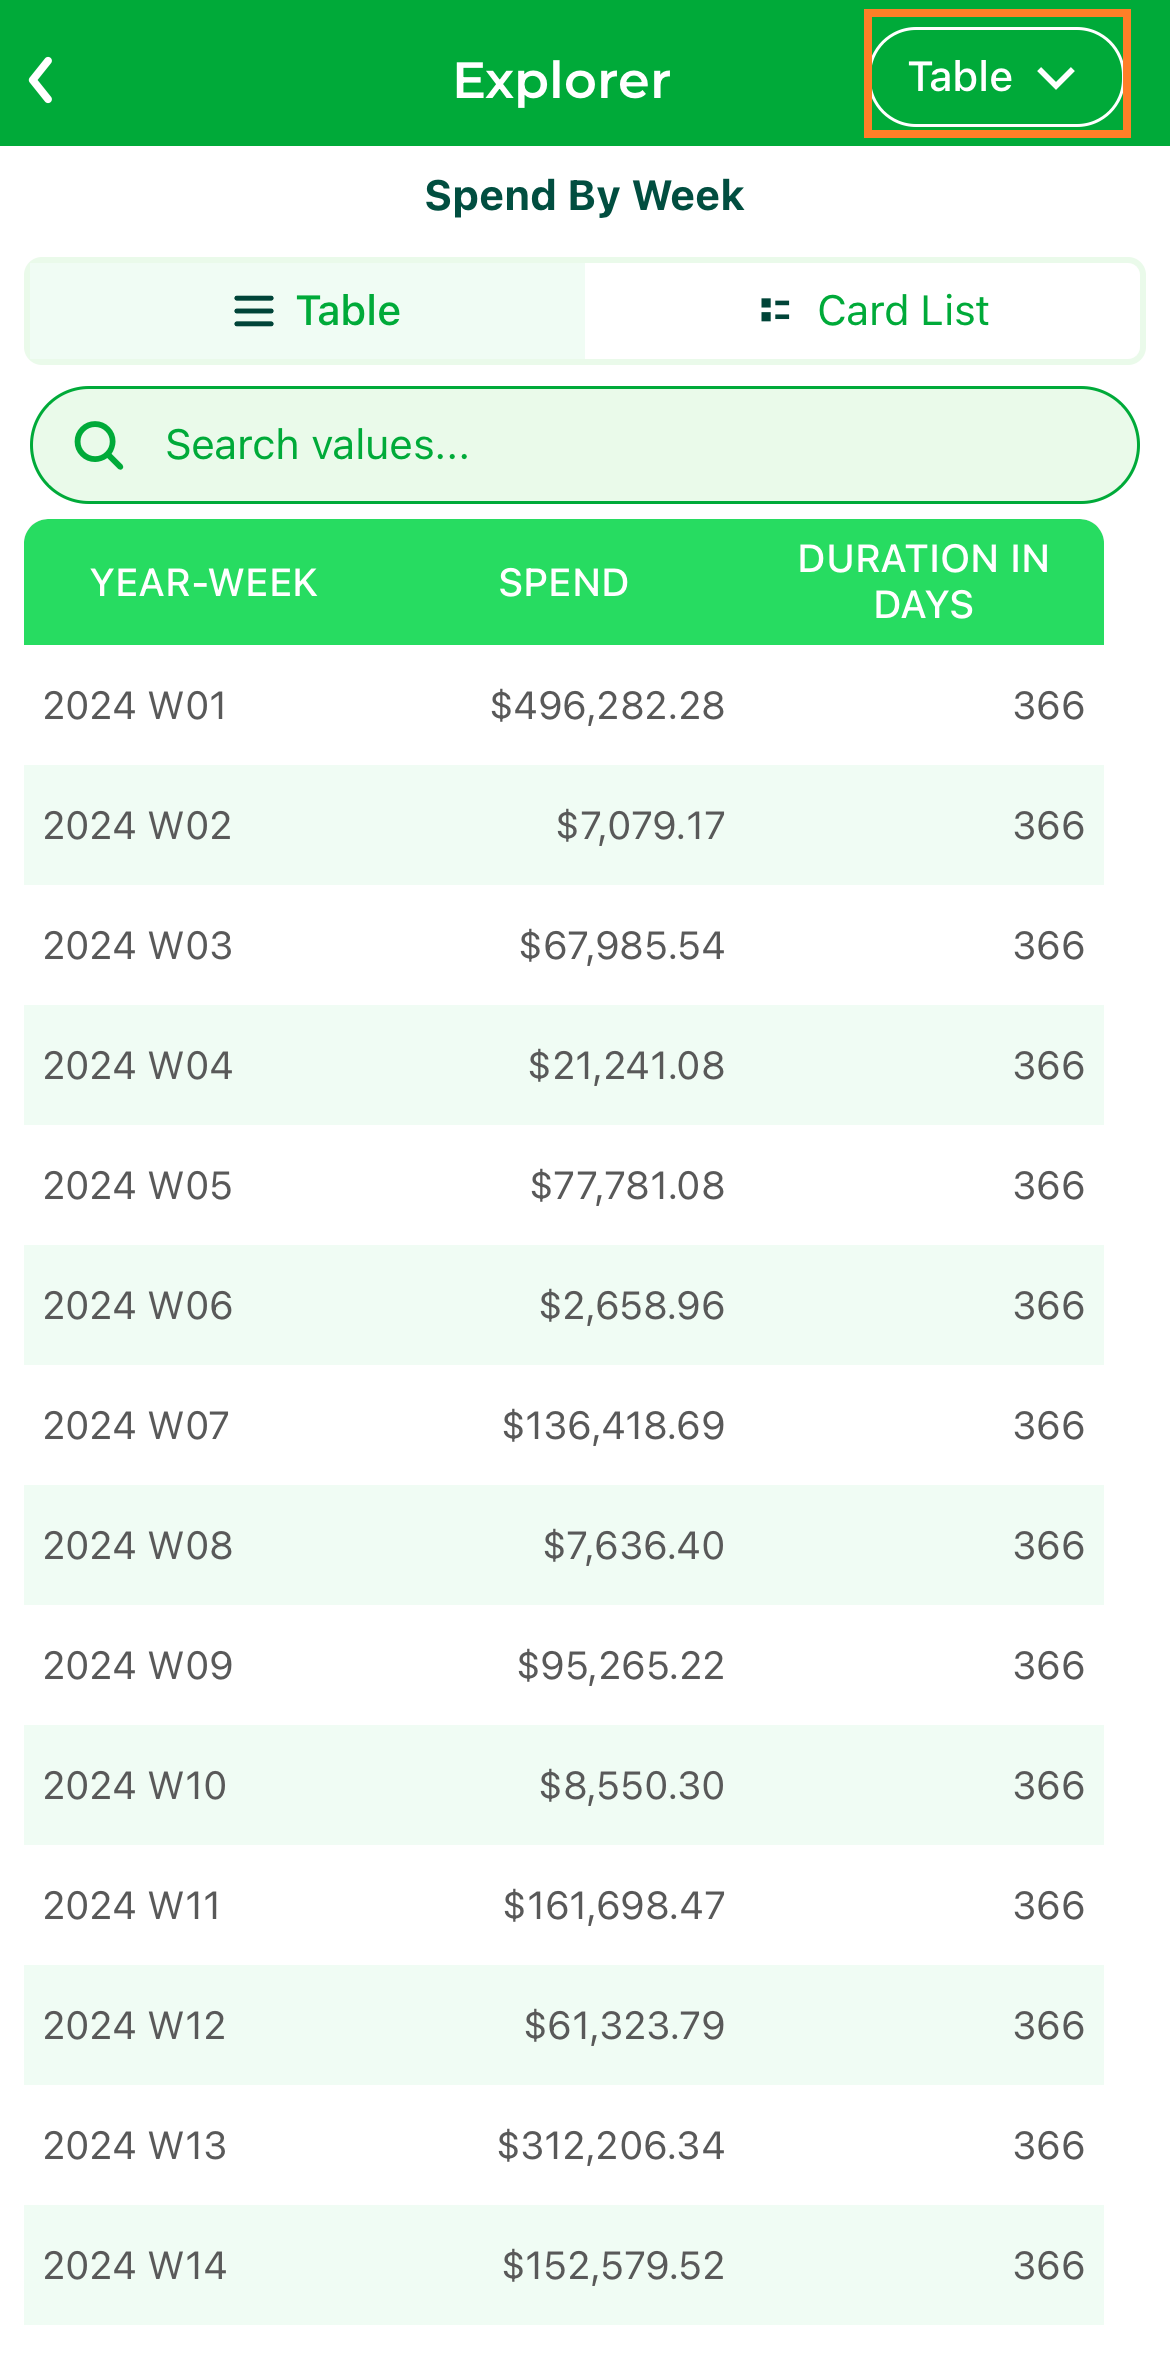Switch to the Card List tab

click(x=862, y=311)
